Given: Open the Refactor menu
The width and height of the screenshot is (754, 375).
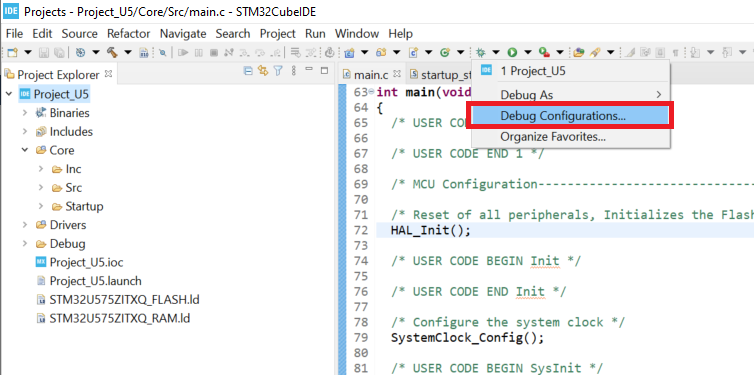Looking at the screenshot, I should tap(128, 34).
